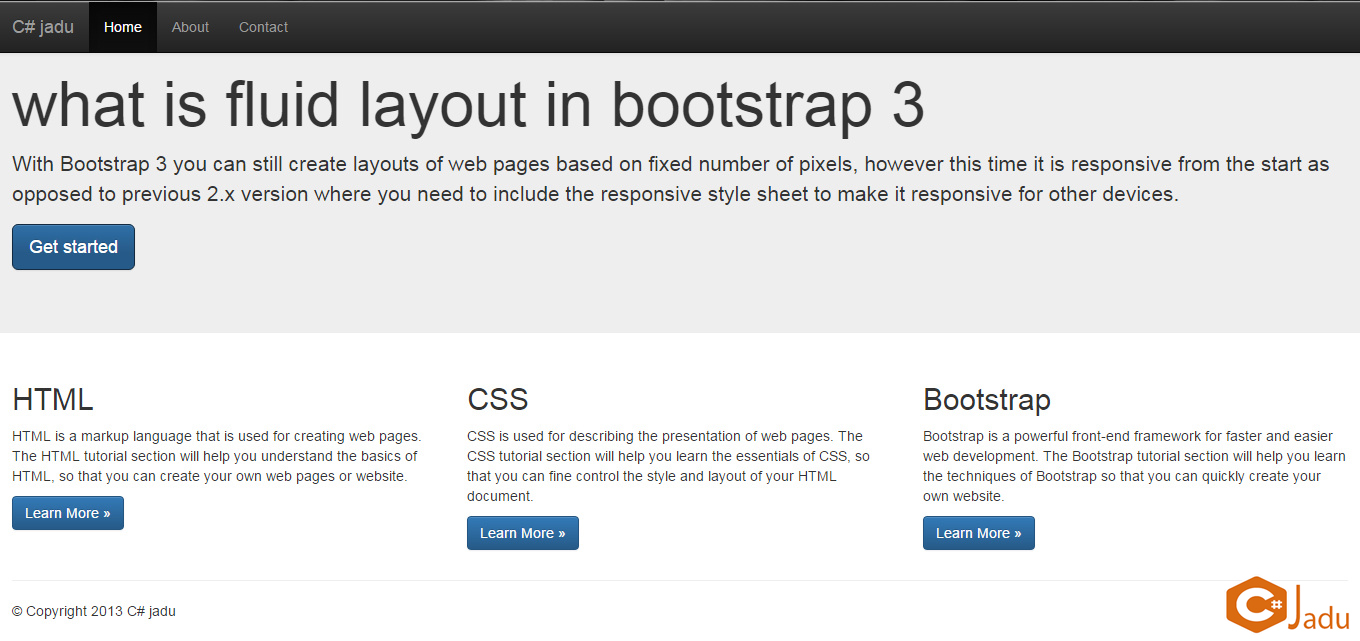The height and width of the screenshot is (641, 1360).
Task: Click the Copyright 2013 C# jadu footer text
Action: coord(94,611)
